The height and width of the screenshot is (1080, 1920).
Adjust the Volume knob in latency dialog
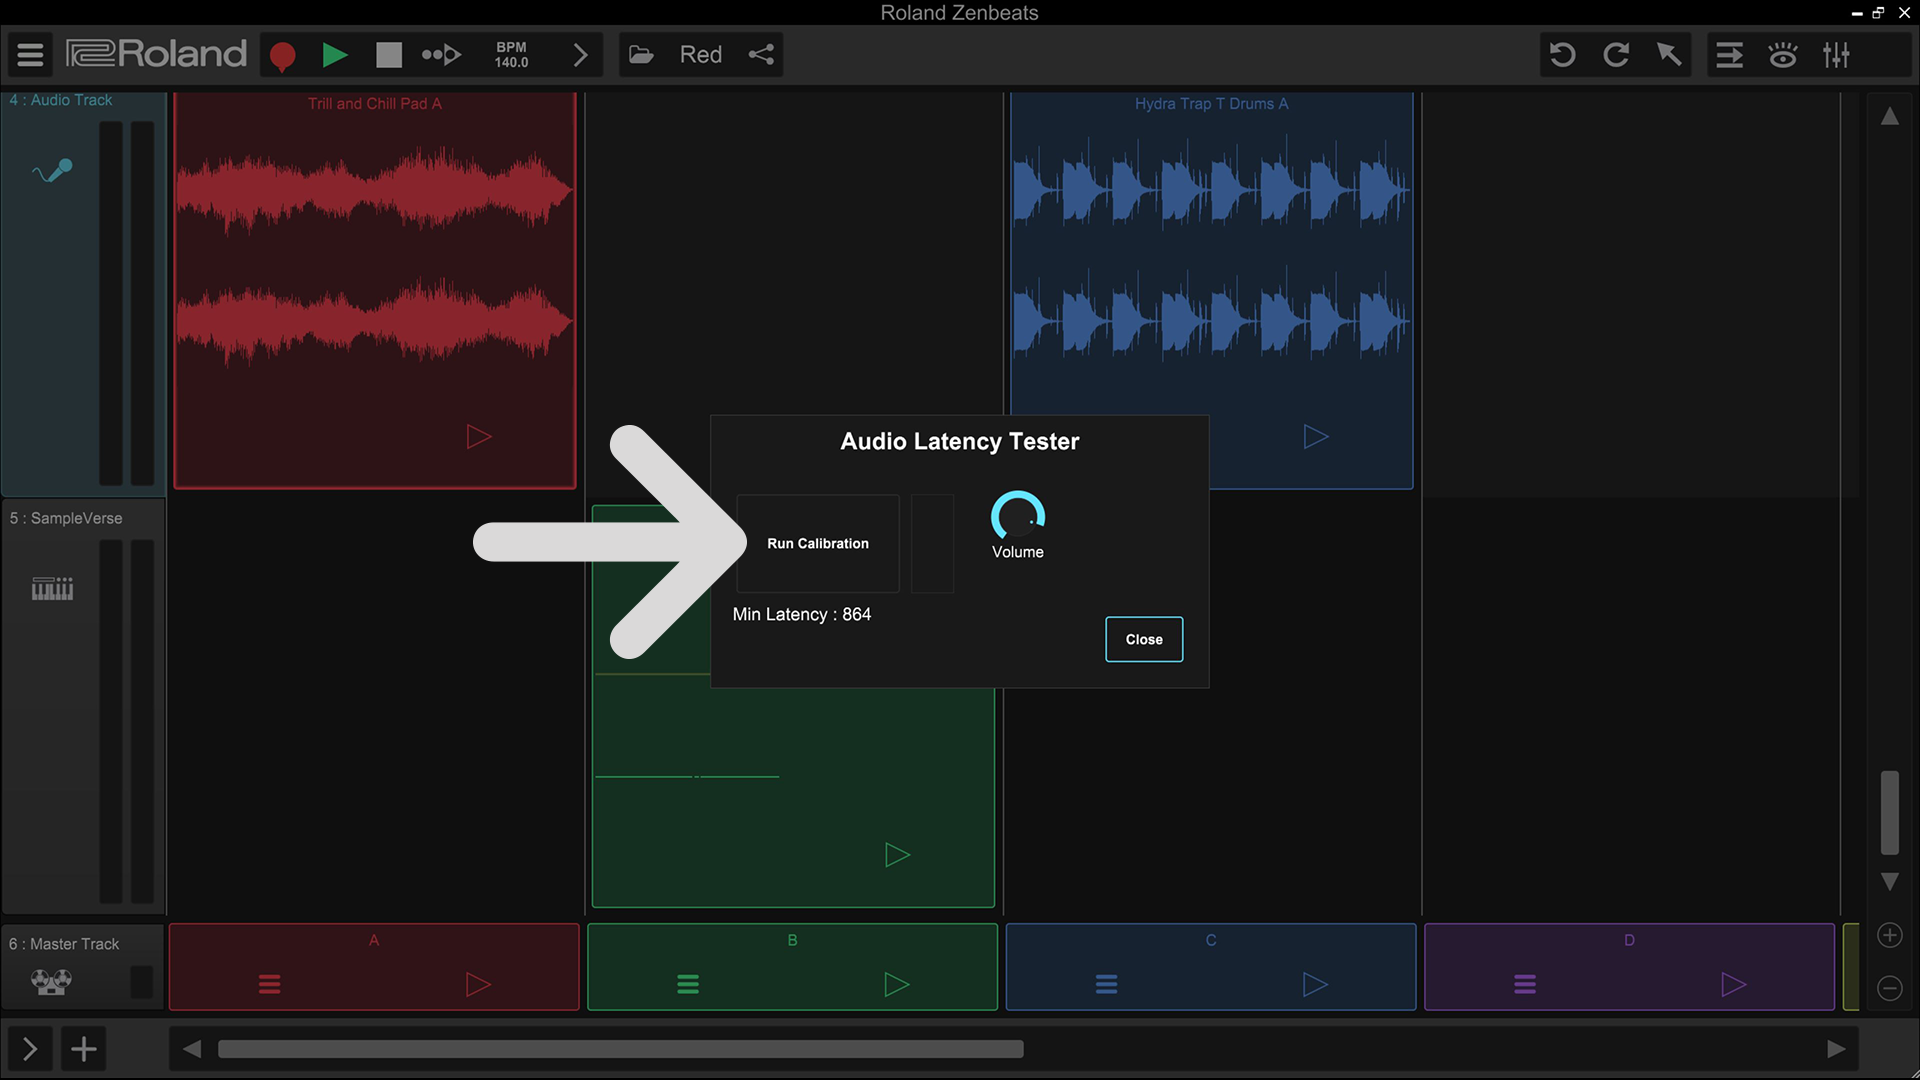point(1018,515)
